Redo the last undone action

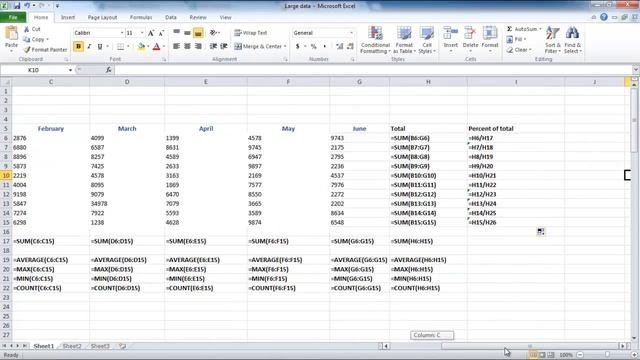(x=42, y=6)
